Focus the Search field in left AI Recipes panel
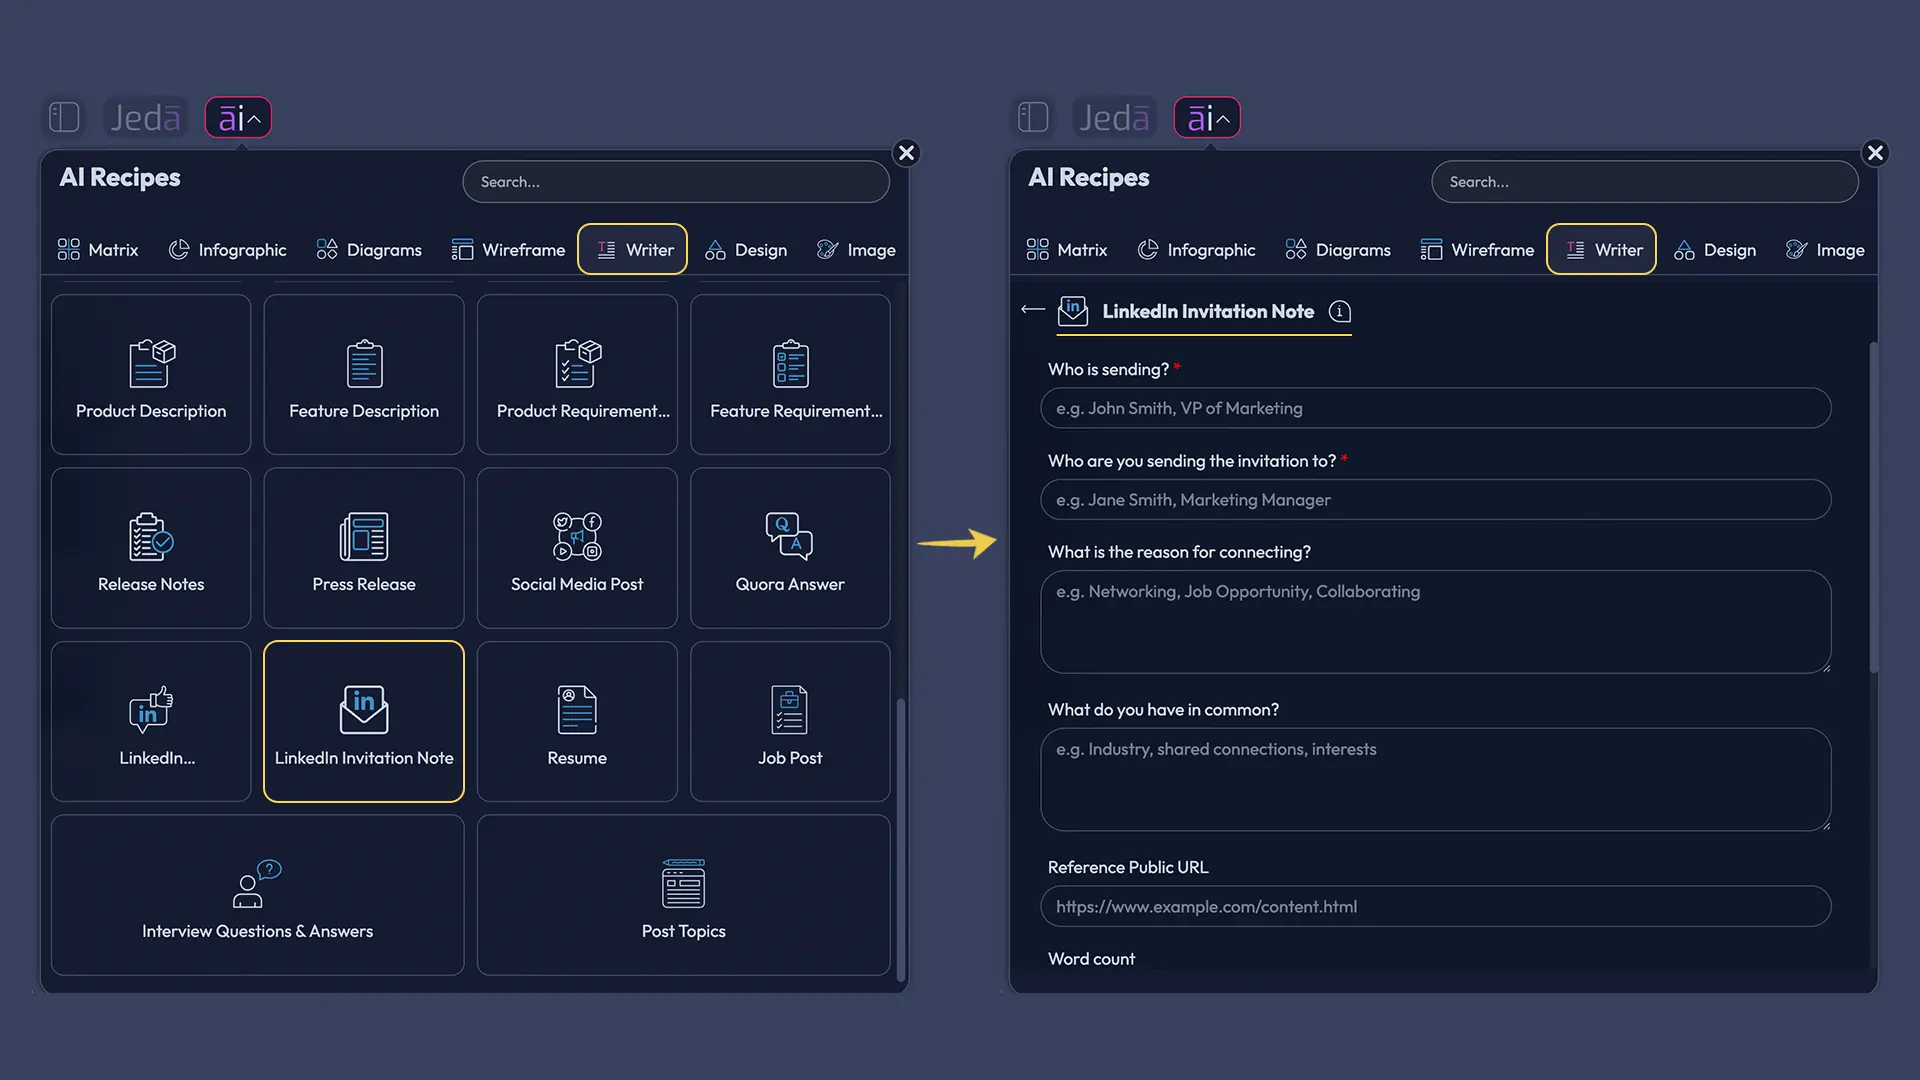 coord(676,182)
